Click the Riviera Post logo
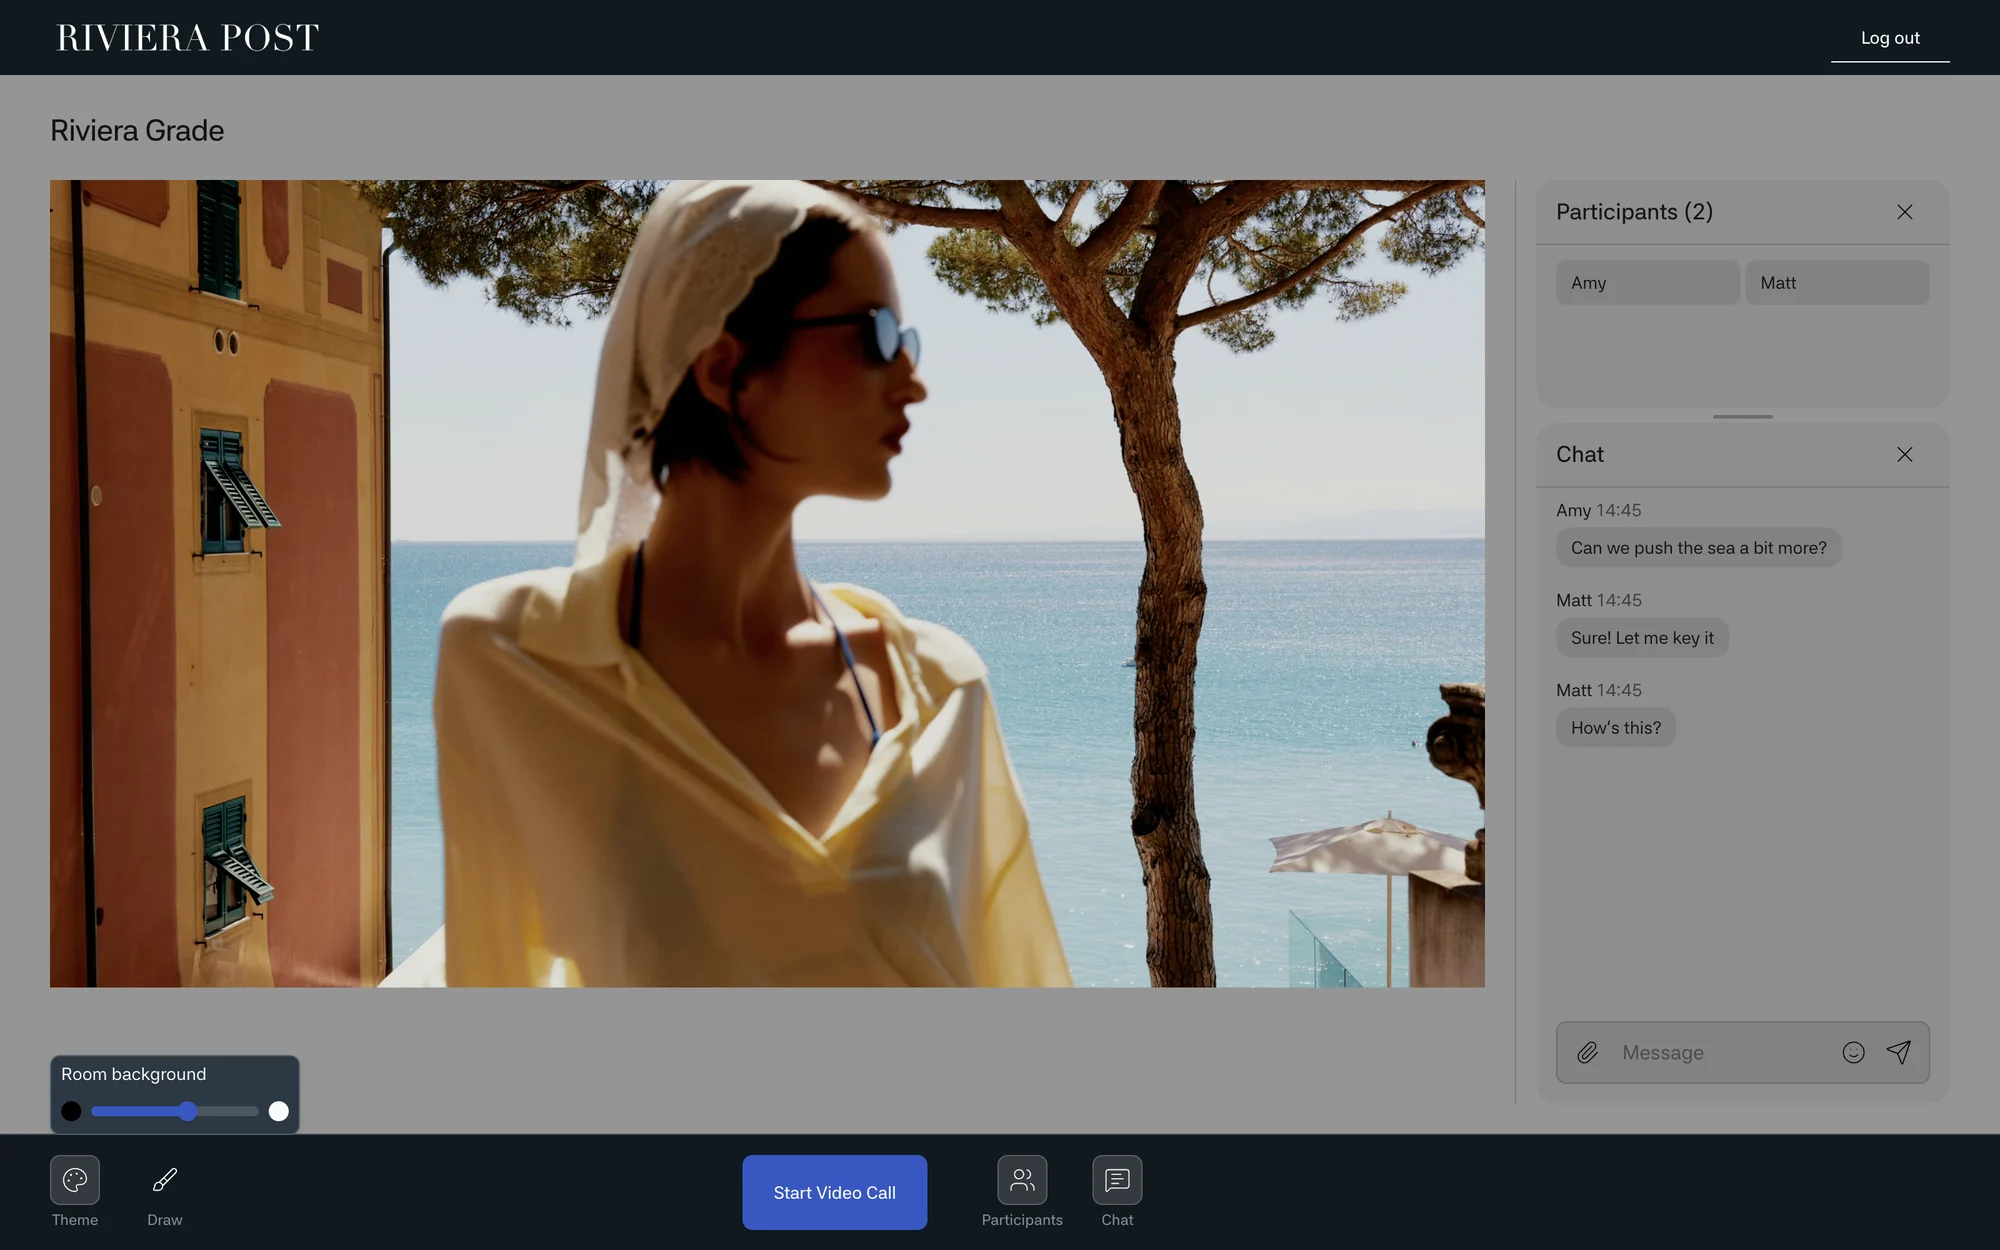2000x1250 pixels. [188, 38]
